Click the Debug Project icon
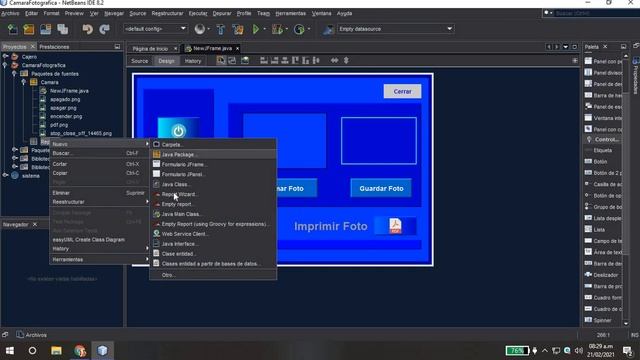 tap(278, 29)
